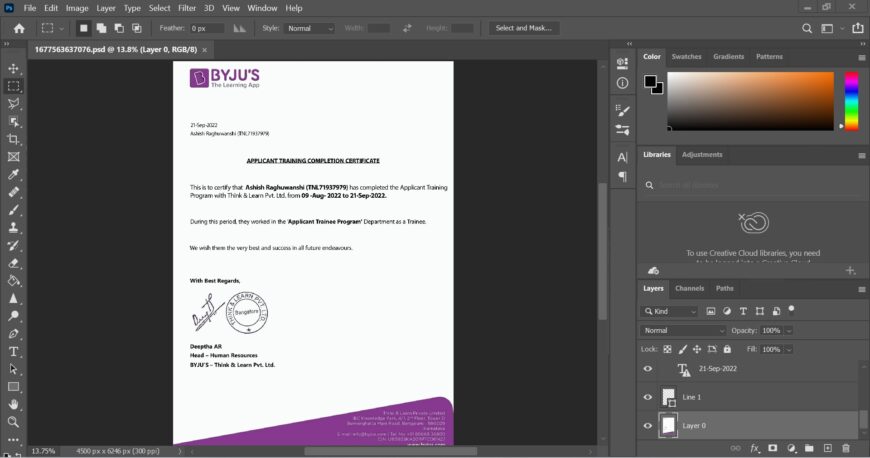Open the Layers panel flyout menu
Viewport: 870px width, 458px height.
(x=862, y=289)
